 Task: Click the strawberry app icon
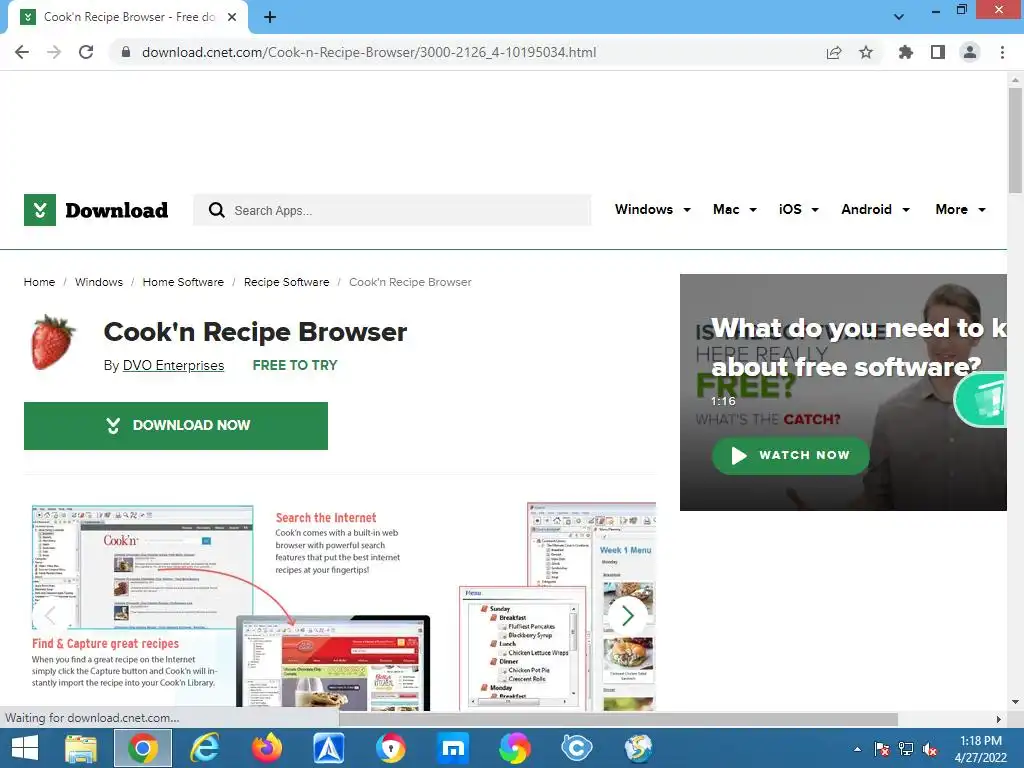pos(52,342)
